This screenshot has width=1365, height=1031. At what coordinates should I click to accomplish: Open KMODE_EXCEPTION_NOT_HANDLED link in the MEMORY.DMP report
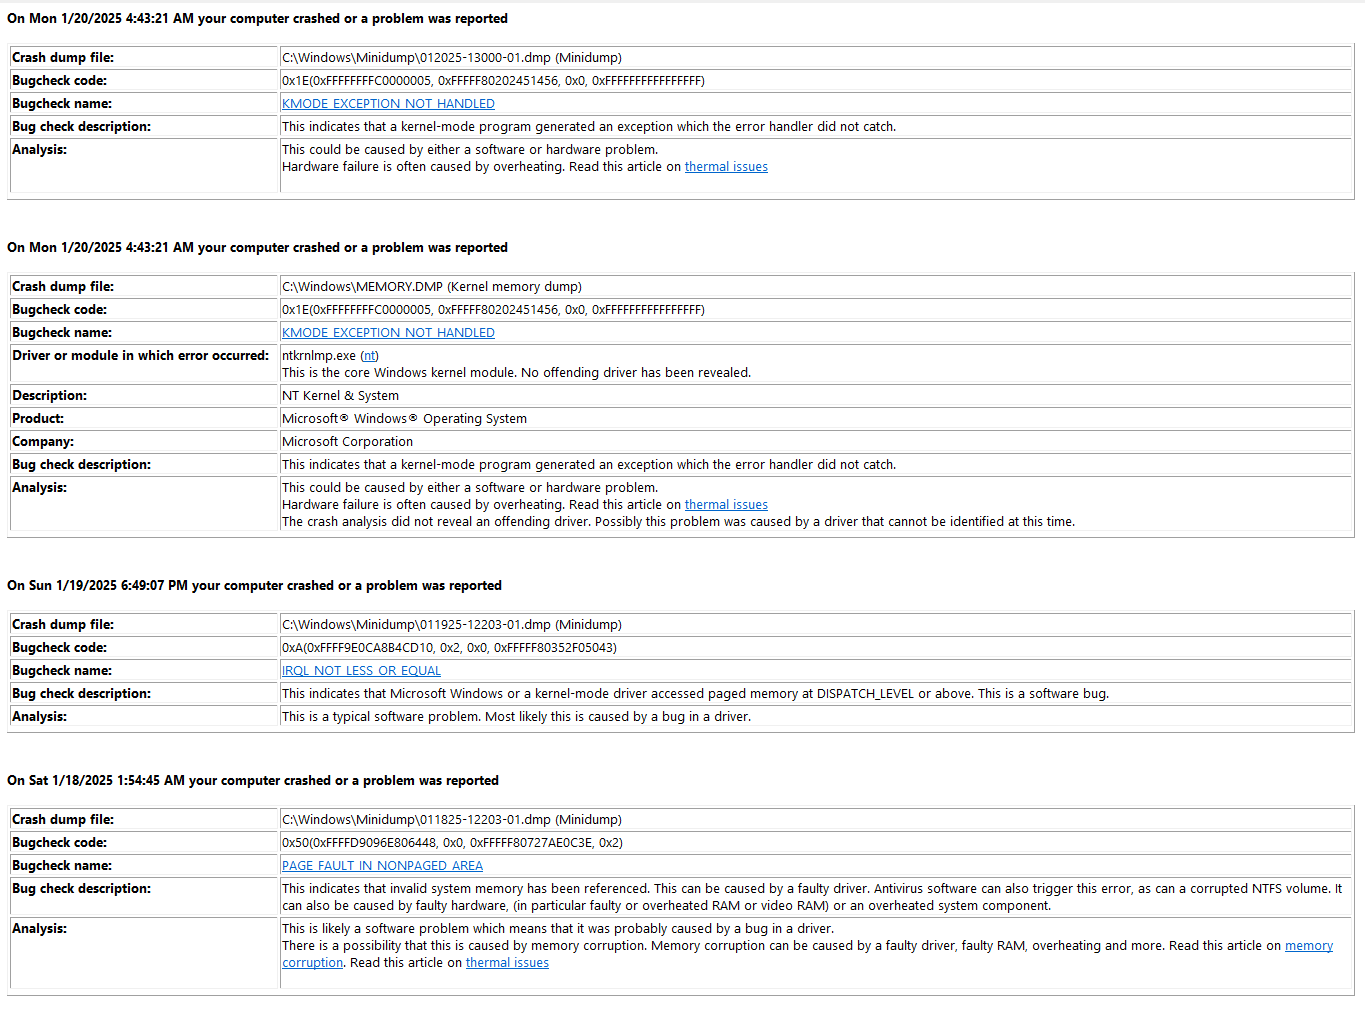388,333
